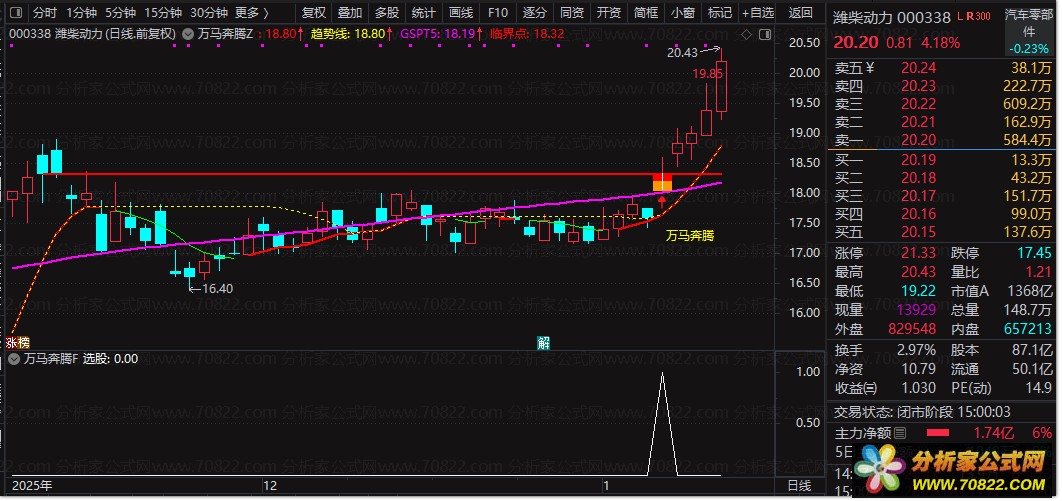Click the 卖三 price 20.22
Screen dimensions: 1062x501
click(x=917, y=104)
